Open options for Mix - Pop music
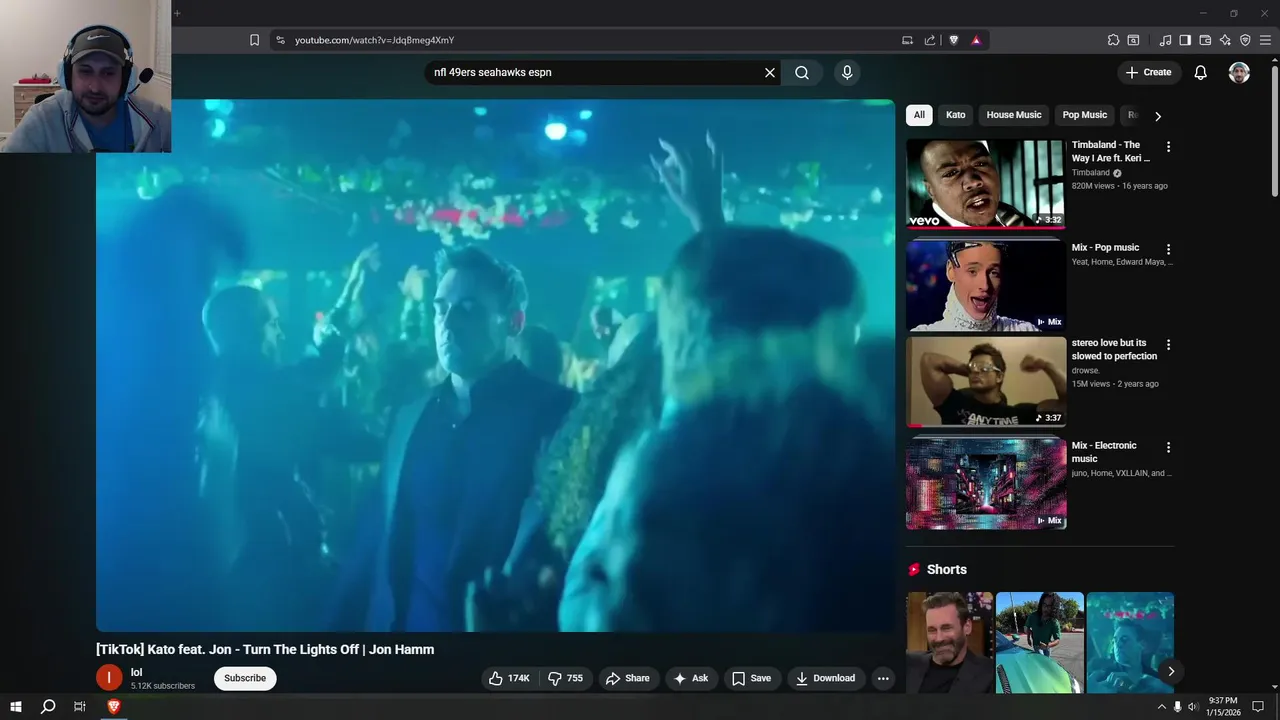1280x720 pixels. tap(1168, 249)
